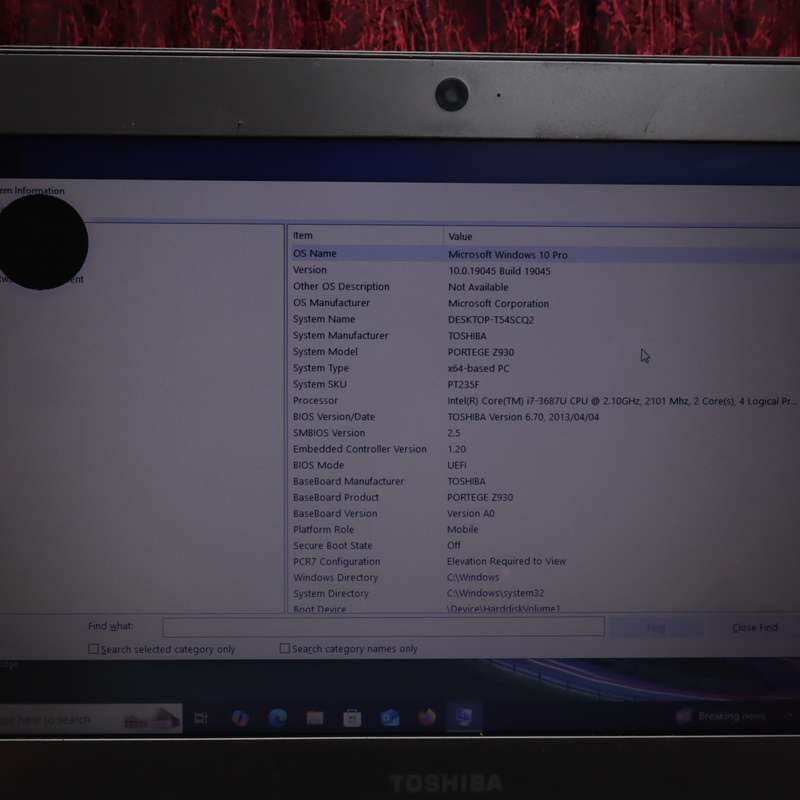Click the Close Find button

tap(755, 628)
